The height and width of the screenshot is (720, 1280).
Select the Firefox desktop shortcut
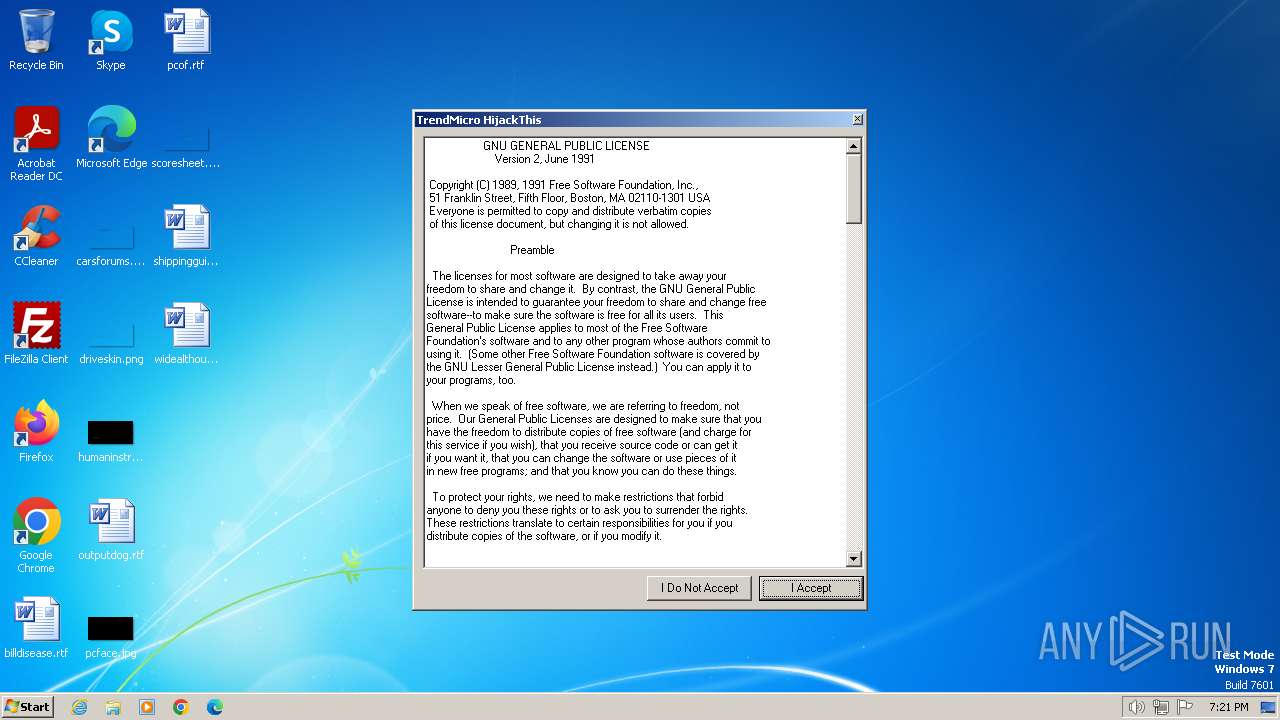point(36,432)
